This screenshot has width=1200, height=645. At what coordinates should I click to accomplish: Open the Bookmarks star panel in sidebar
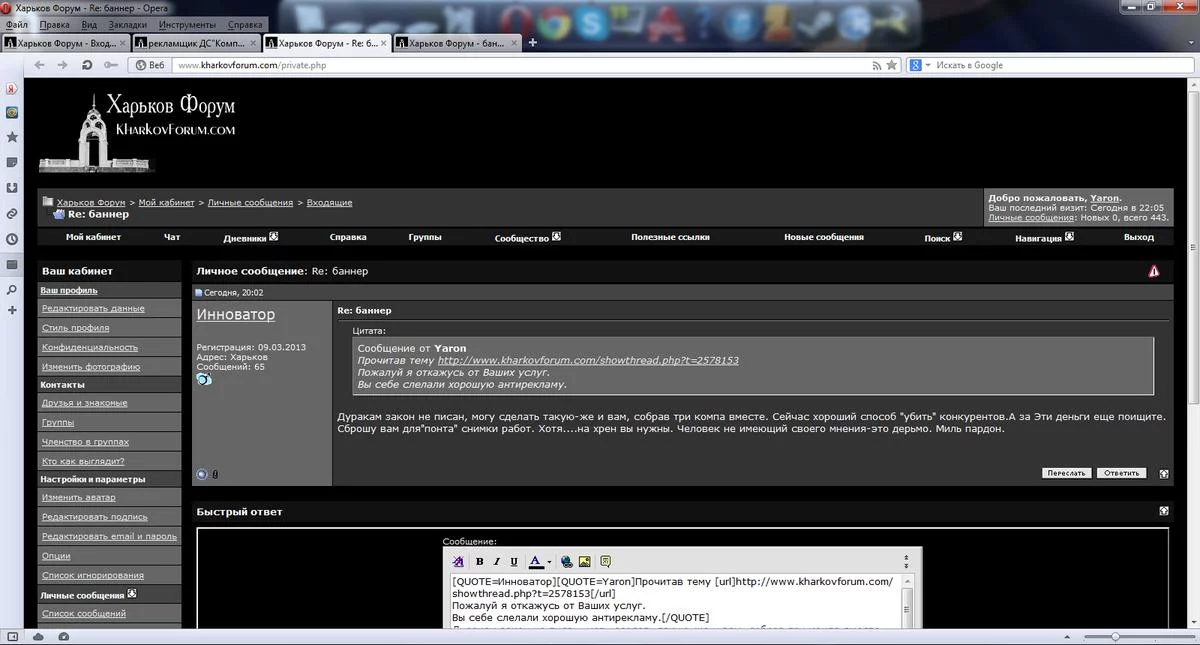[11, 137]
